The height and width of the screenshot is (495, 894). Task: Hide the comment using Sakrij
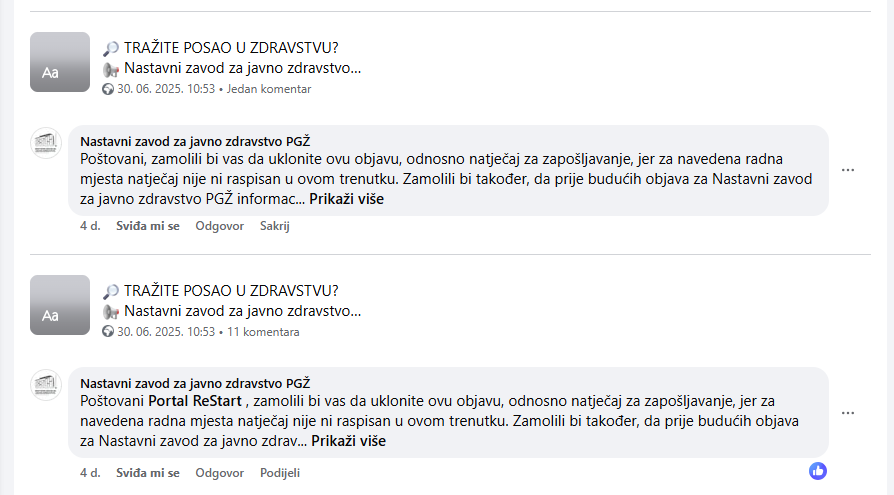274,226
